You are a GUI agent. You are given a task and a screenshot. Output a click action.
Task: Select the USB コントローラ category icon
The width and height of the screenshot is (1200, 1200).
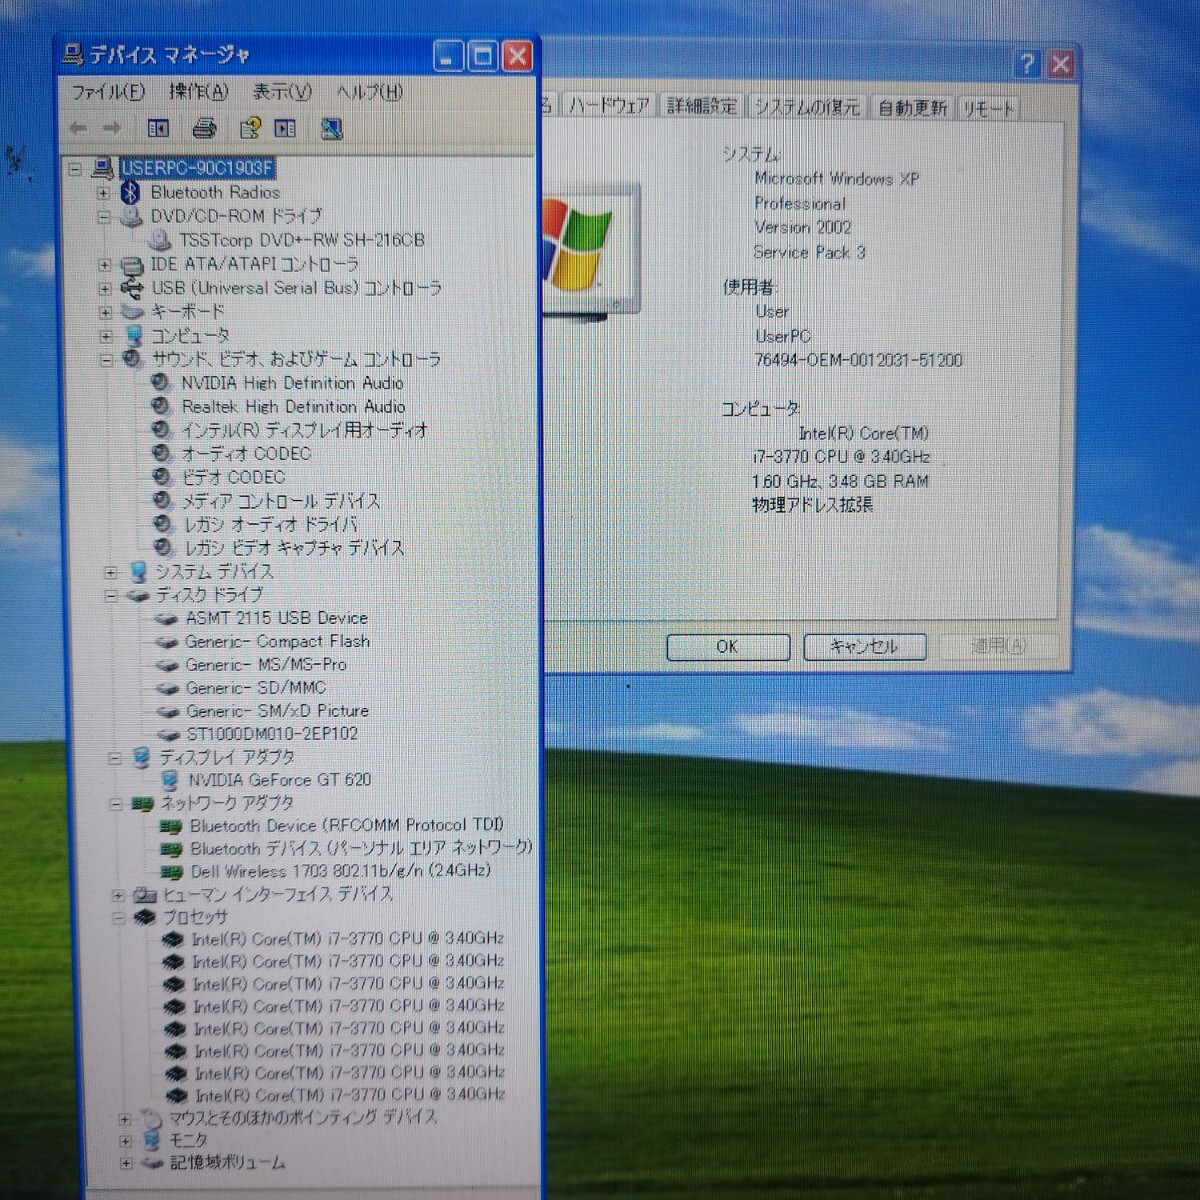131,288
